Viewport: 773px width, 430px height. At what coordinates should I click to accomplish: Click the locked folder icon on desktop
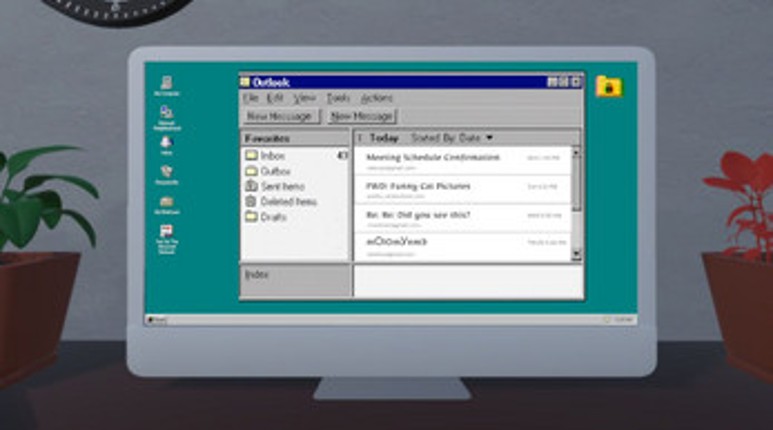[608, 87]
